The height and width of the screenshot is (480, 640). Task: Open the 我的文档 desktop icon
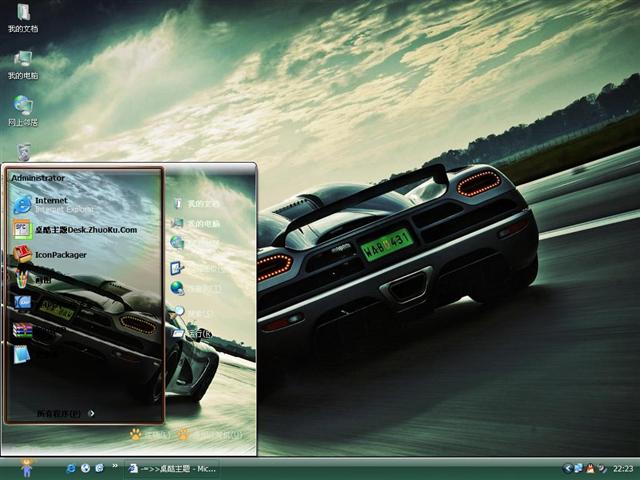(23, 17)
